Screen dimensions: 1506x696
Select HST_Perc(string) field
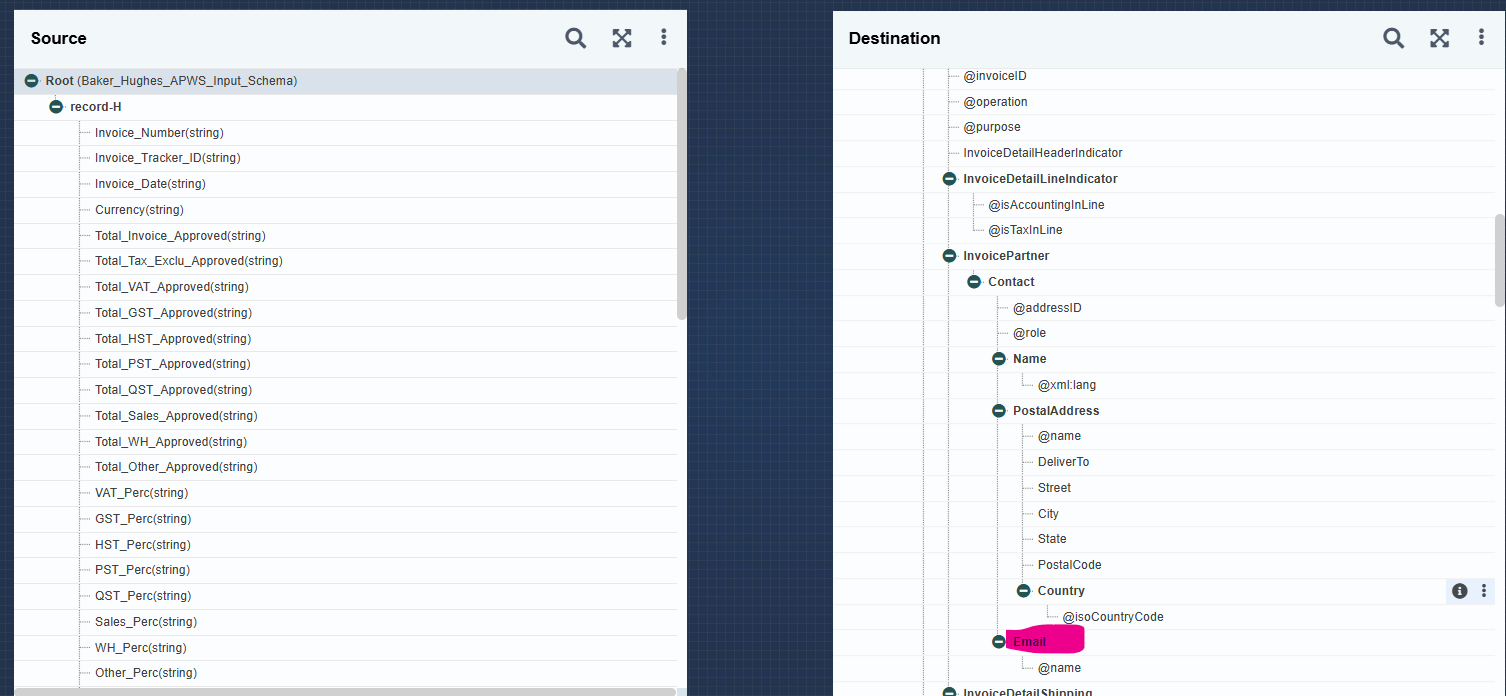coord(142,545)
